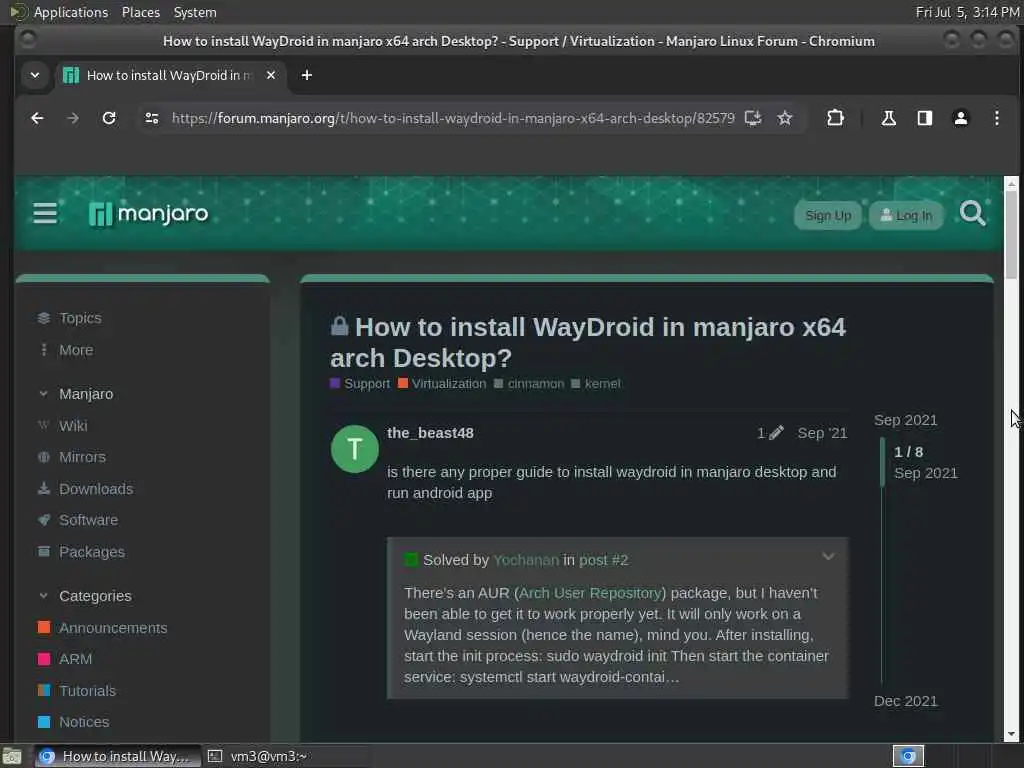
Task: Click the workspace switcher in bottom panel
Action: pyautogui.click(x=908, y=756)
